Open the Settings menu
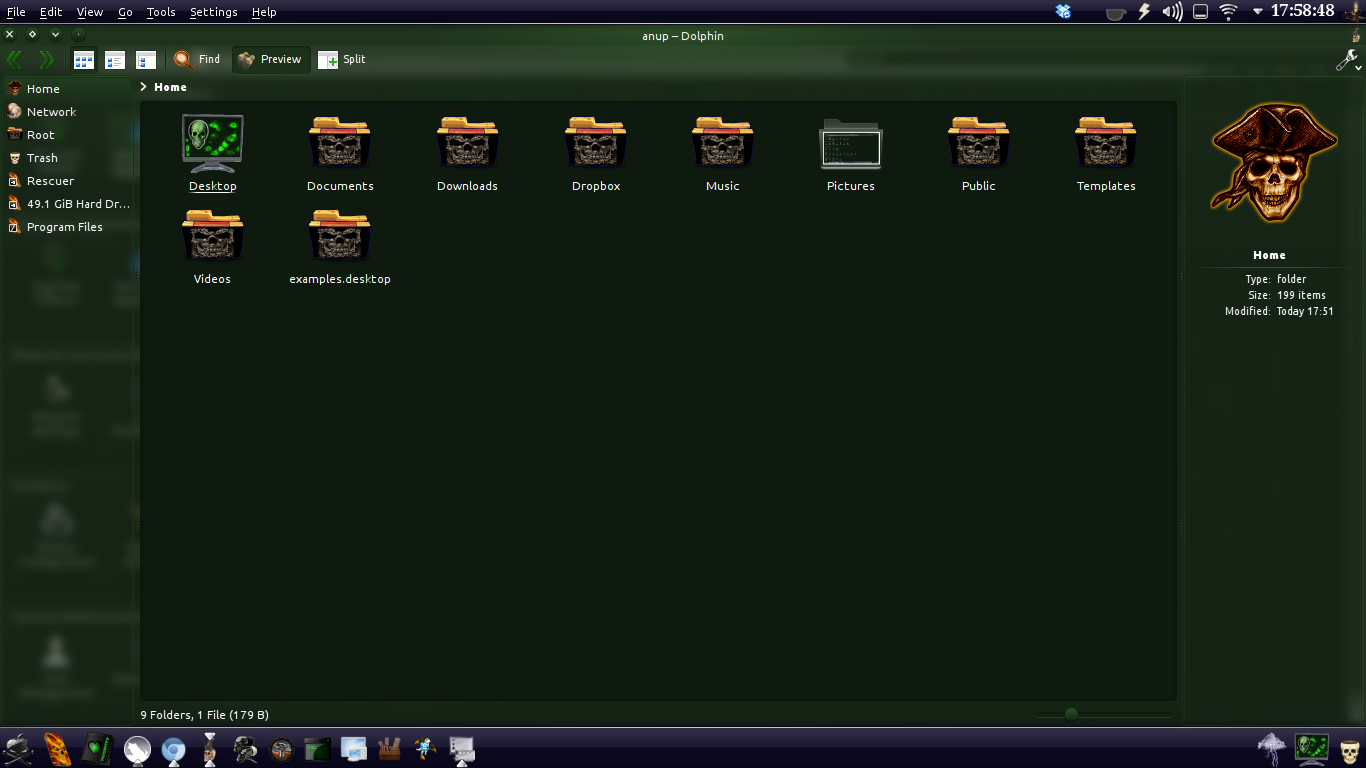The width and height of the screenshot is (1366, 768). [x=214, y=12]
